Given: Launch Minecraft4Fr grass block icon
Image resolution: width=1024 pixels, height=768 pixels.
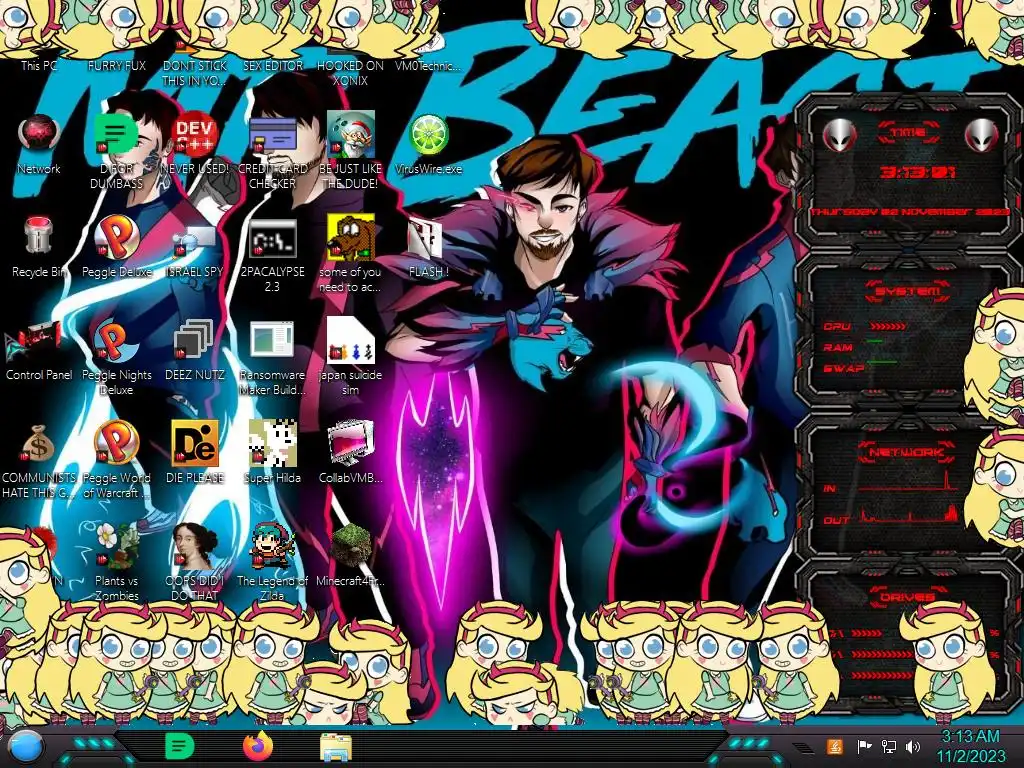Looking at the screenshot, I should point(351,546).
